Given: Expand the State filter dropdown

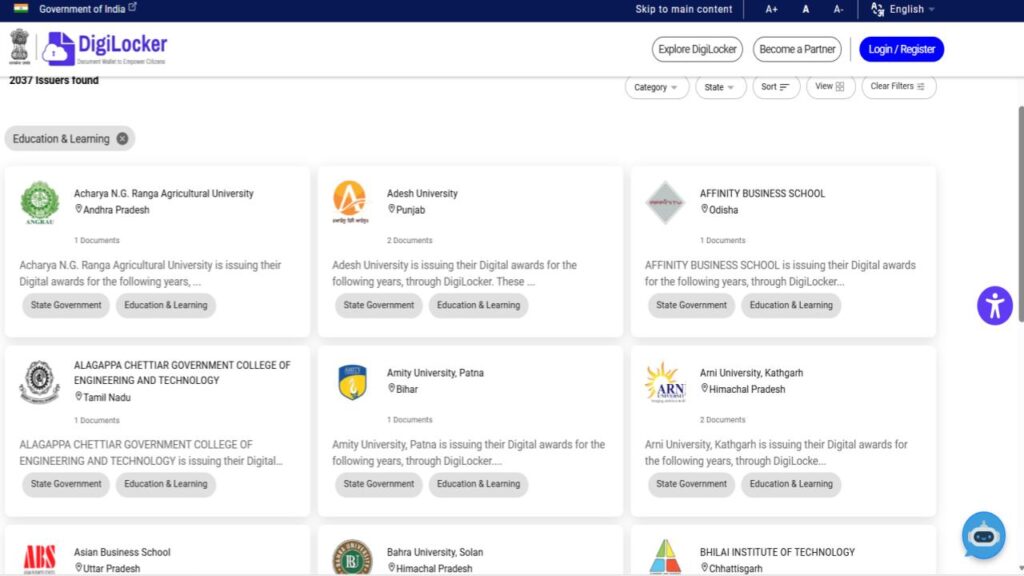Looking at the screenshot, I should coord(720,87).
